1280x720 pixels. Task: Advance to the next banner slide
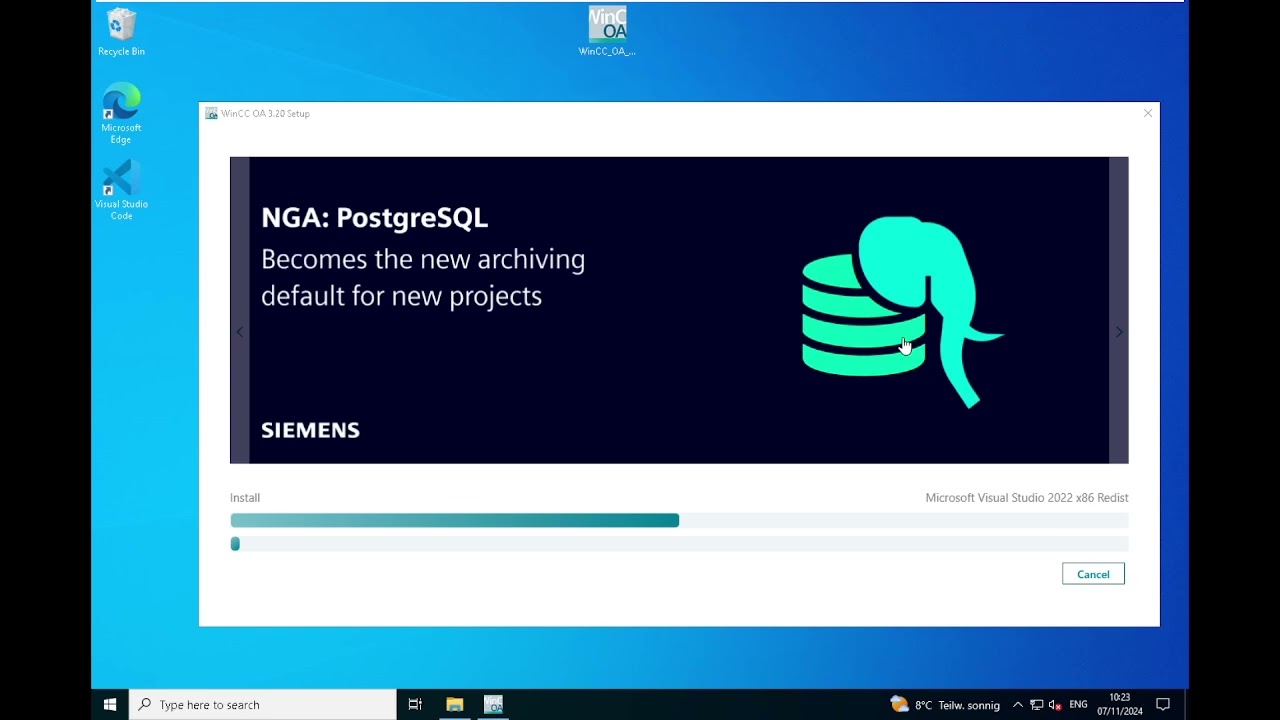[1119, 332]
